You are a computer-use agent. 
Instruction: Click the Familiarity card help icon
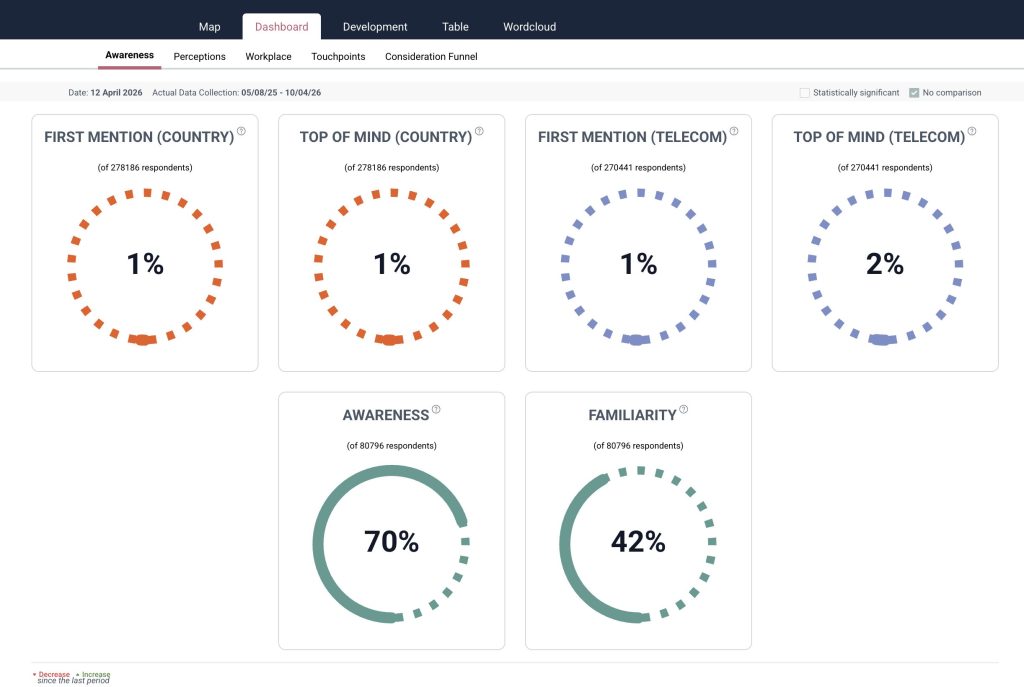(684, 409)
